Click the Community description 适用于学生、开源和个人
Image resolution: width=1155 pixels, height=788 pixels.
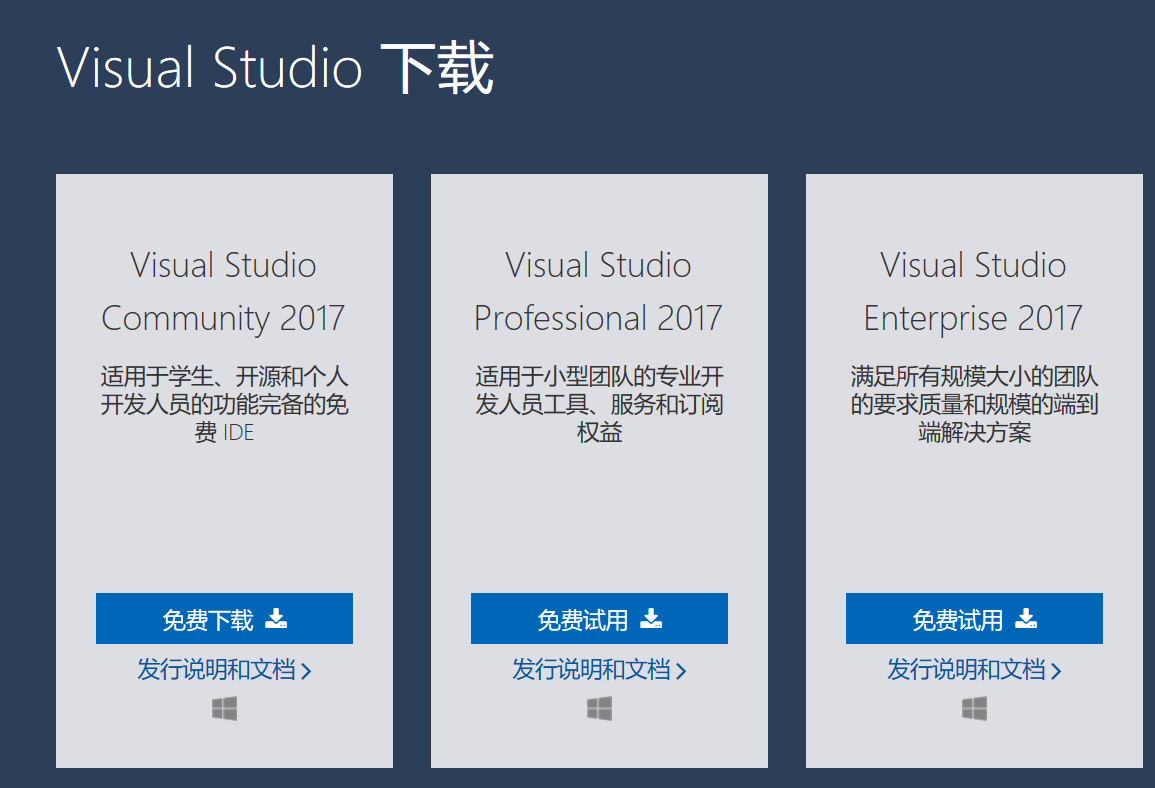pos(224,404)
